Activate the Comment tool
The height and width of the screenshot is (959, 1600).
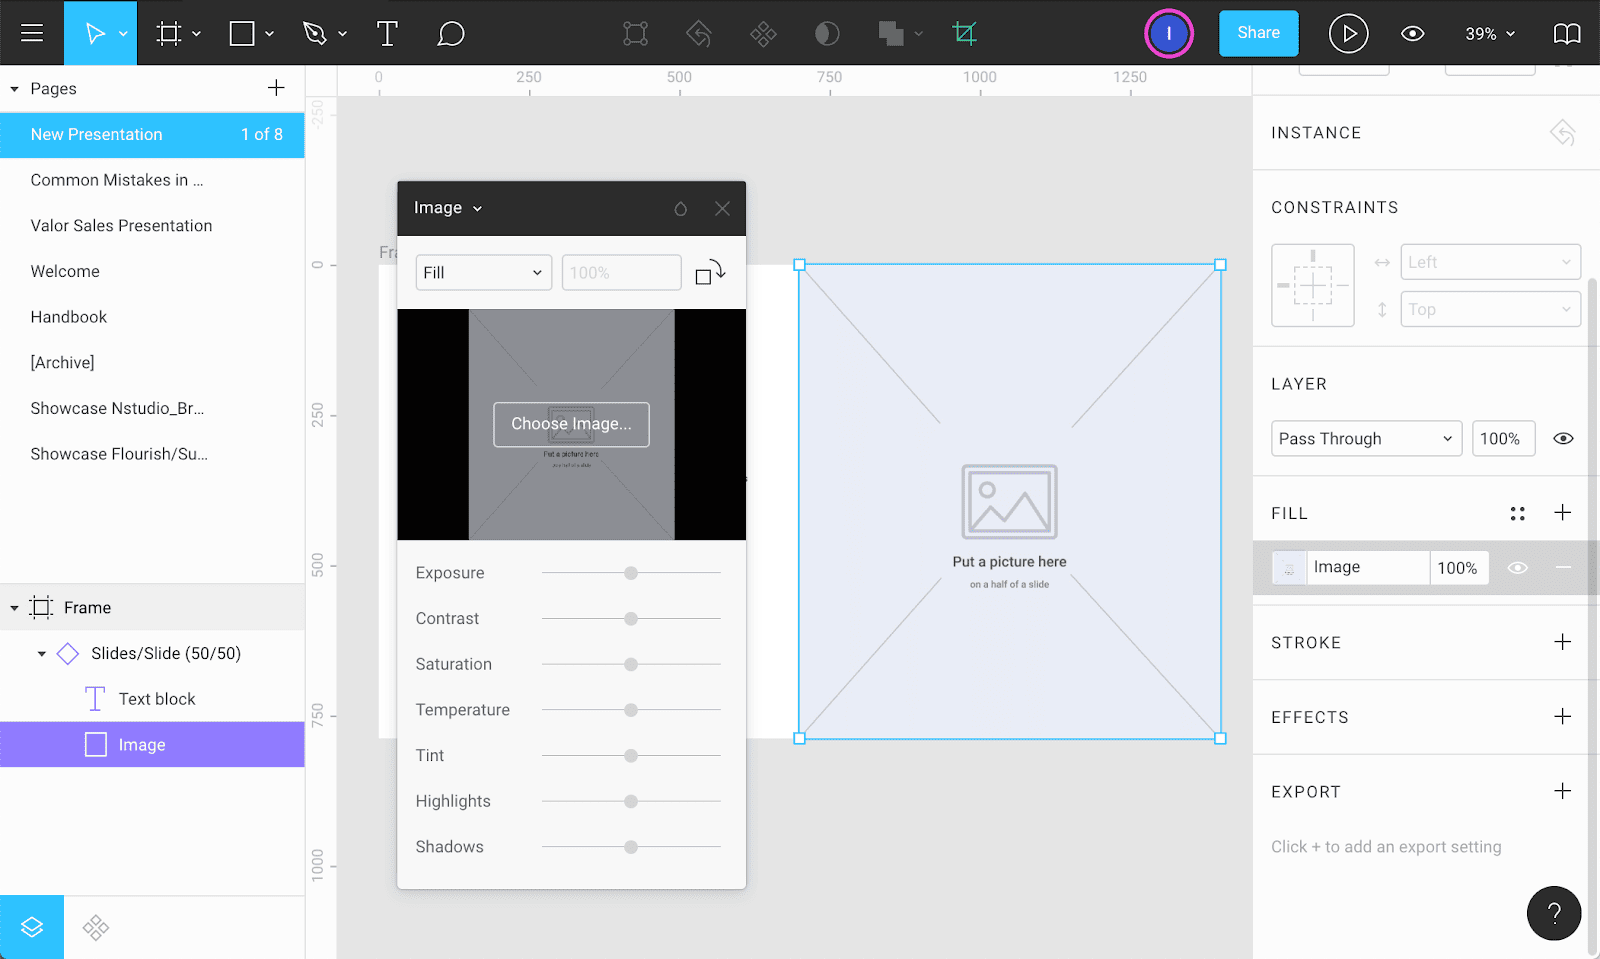click(x=451, y=33)
